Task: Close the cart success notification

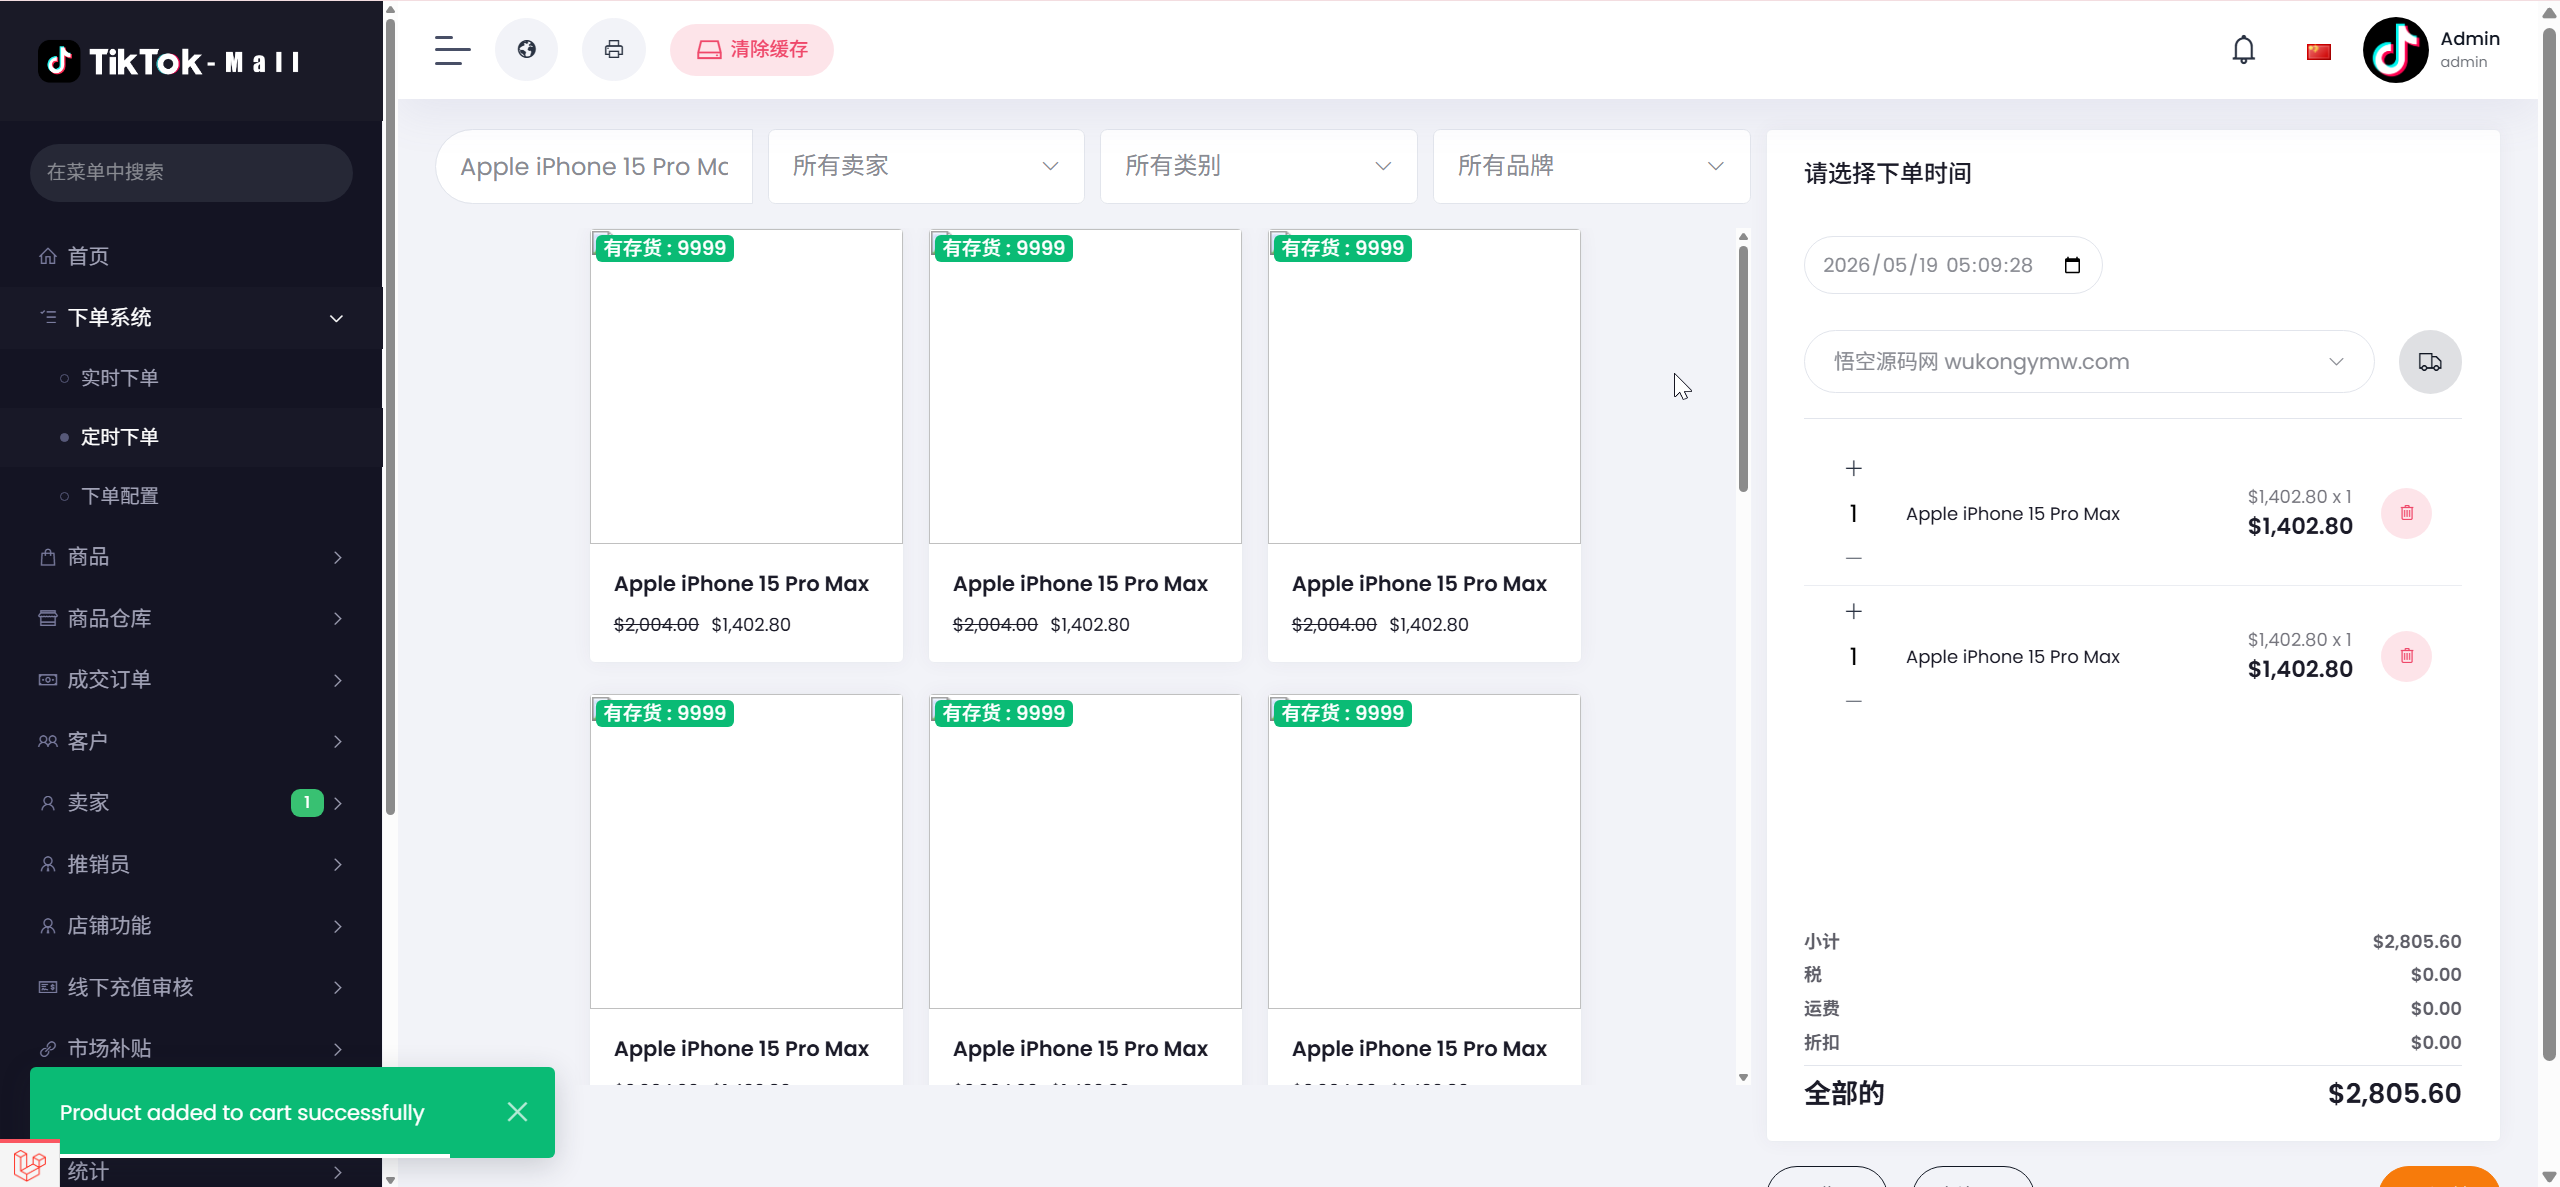Action: coord(517,1112)
